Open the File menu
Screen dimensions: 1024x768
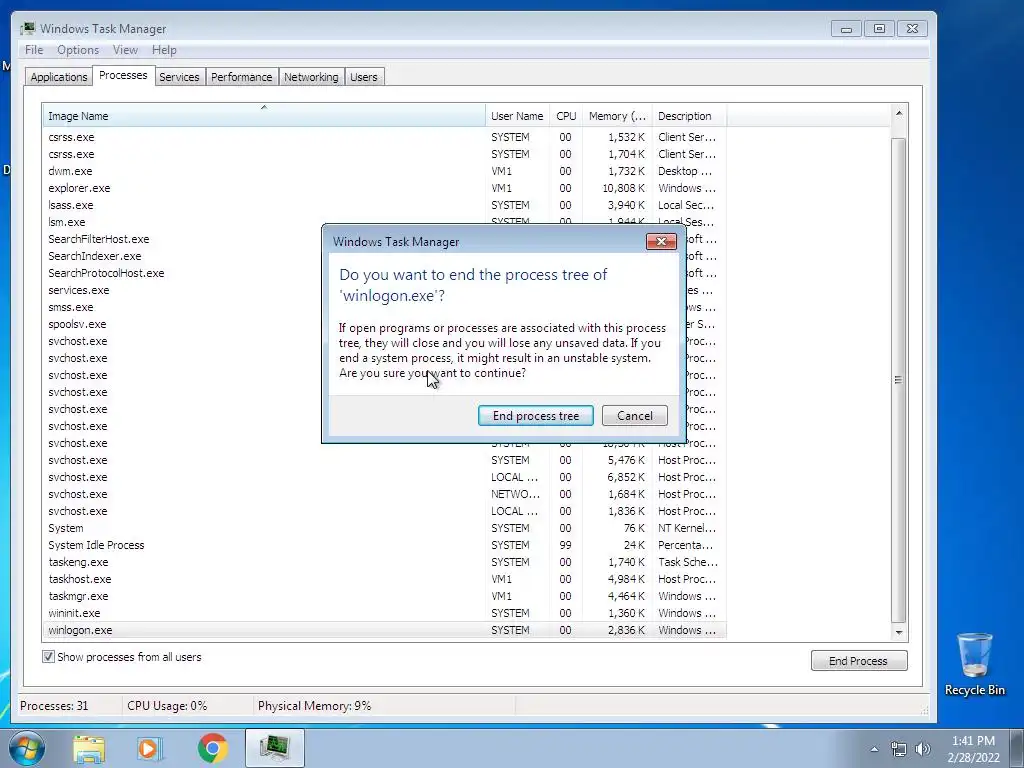click(34, 50)
